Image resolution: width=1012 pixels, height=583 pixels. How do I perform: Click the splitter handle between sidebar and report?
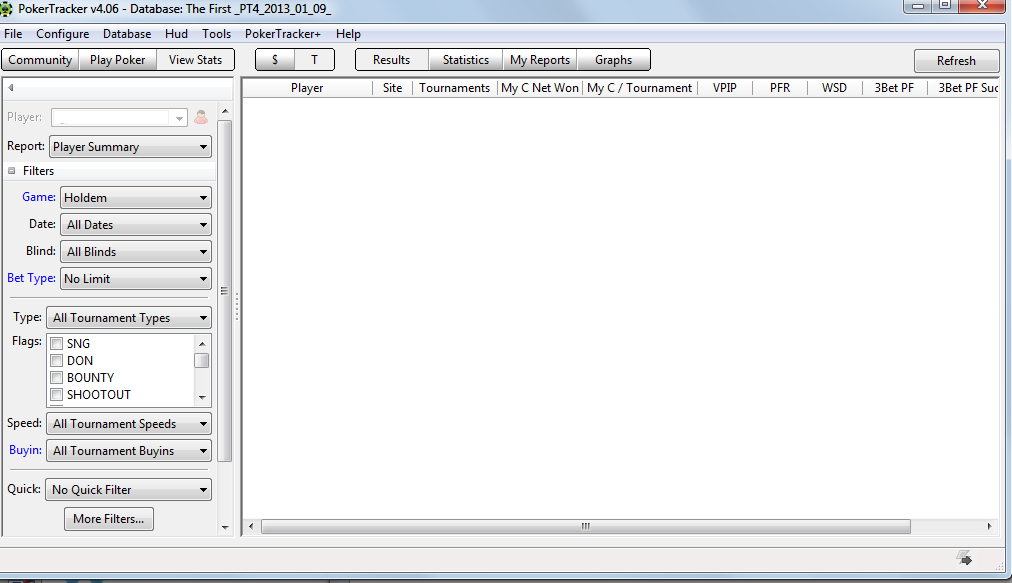[x=237, y=307]
